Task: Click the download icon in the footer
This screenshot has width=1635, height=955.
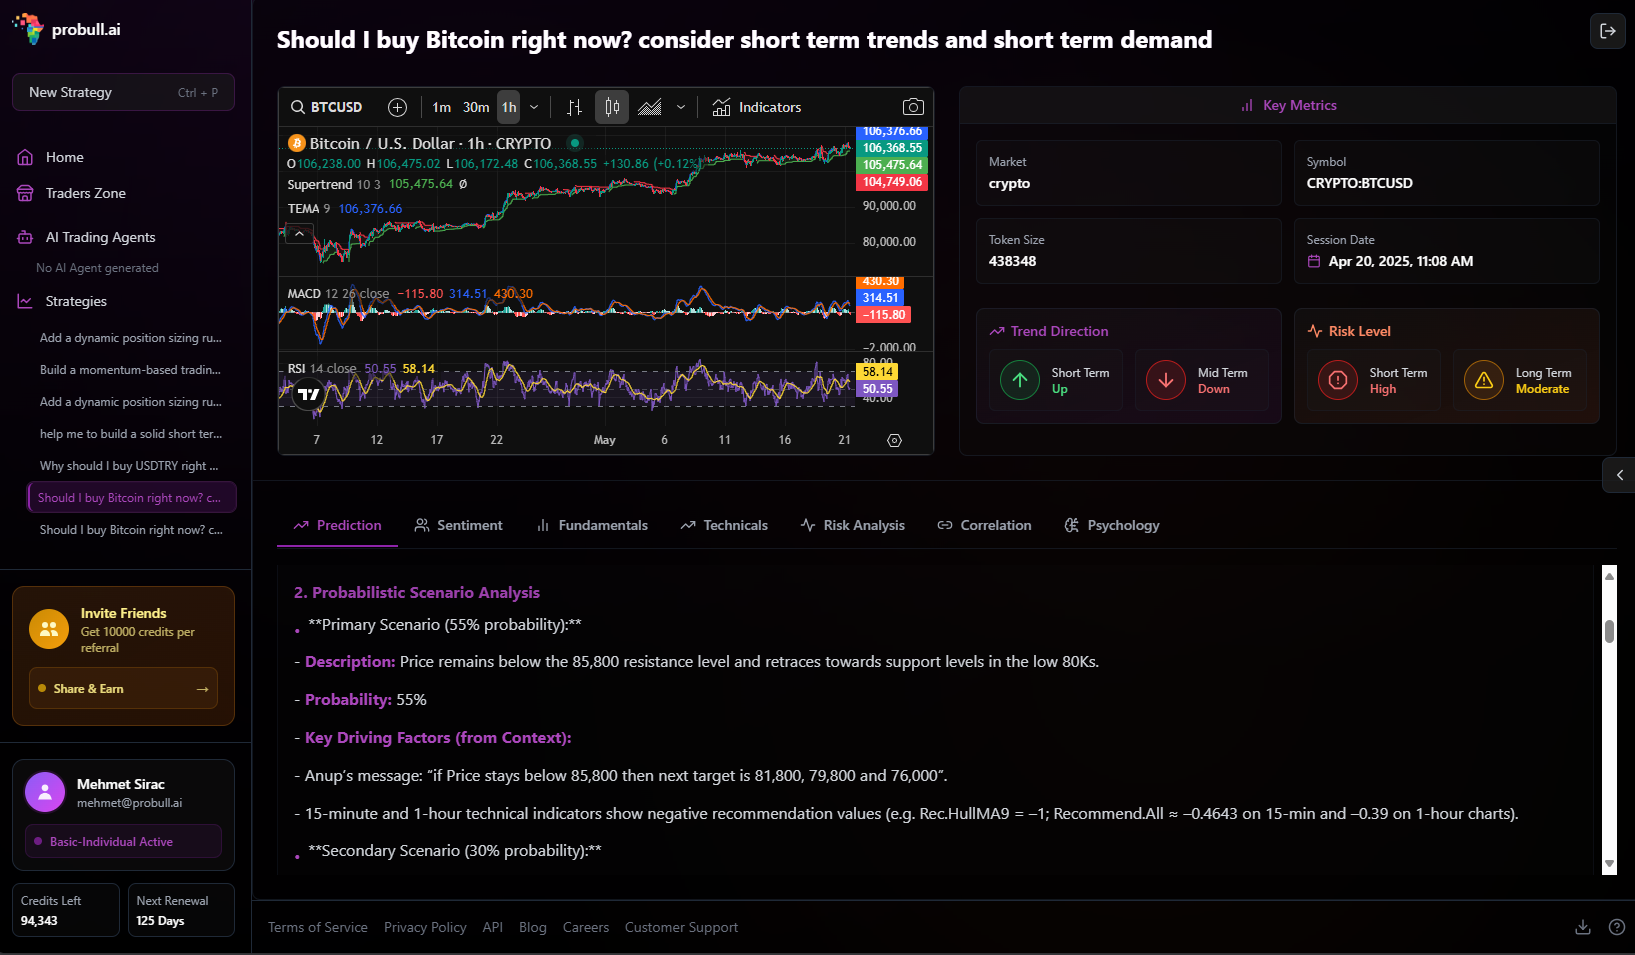Action: [x=1582, y=928]
